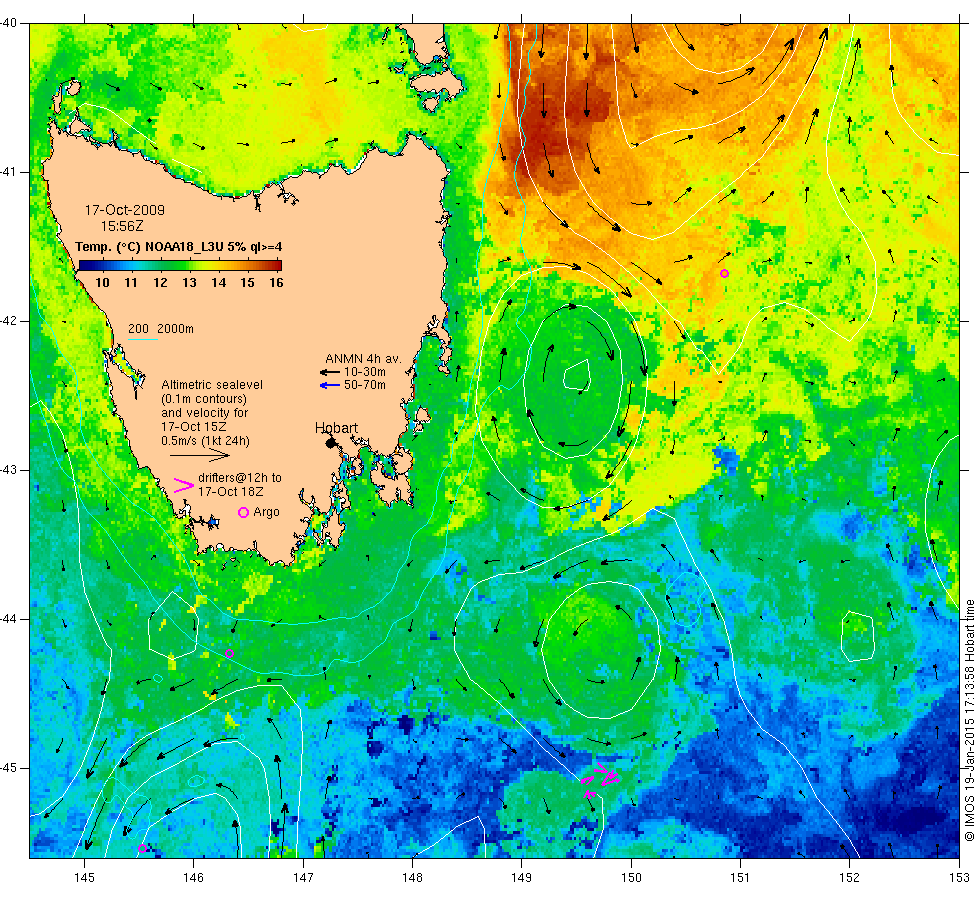980x900 pixels.
Task: Click the magenta drifter arrowhead legend symbol
Action: coord(183,485)
